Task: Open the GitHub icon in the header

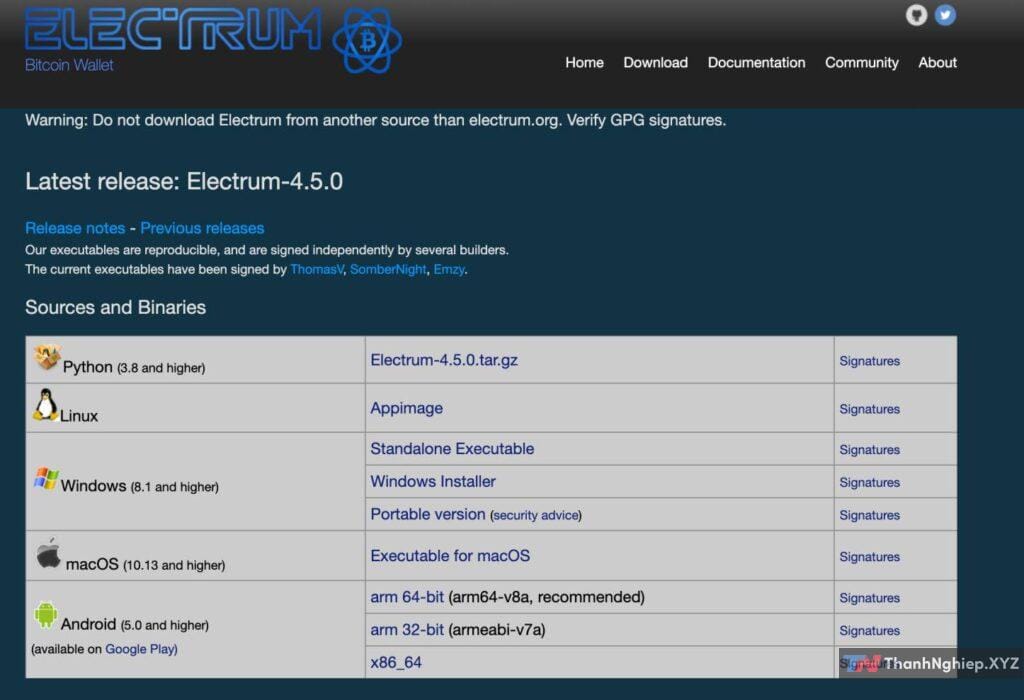Action: (916, 15)
